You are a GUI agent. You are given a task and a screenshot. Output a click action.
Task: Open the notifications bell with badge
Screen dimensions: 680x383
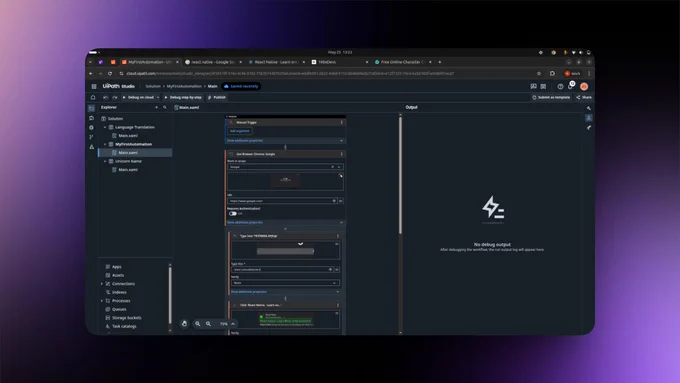pyautogui.click(x=571, y=85)
